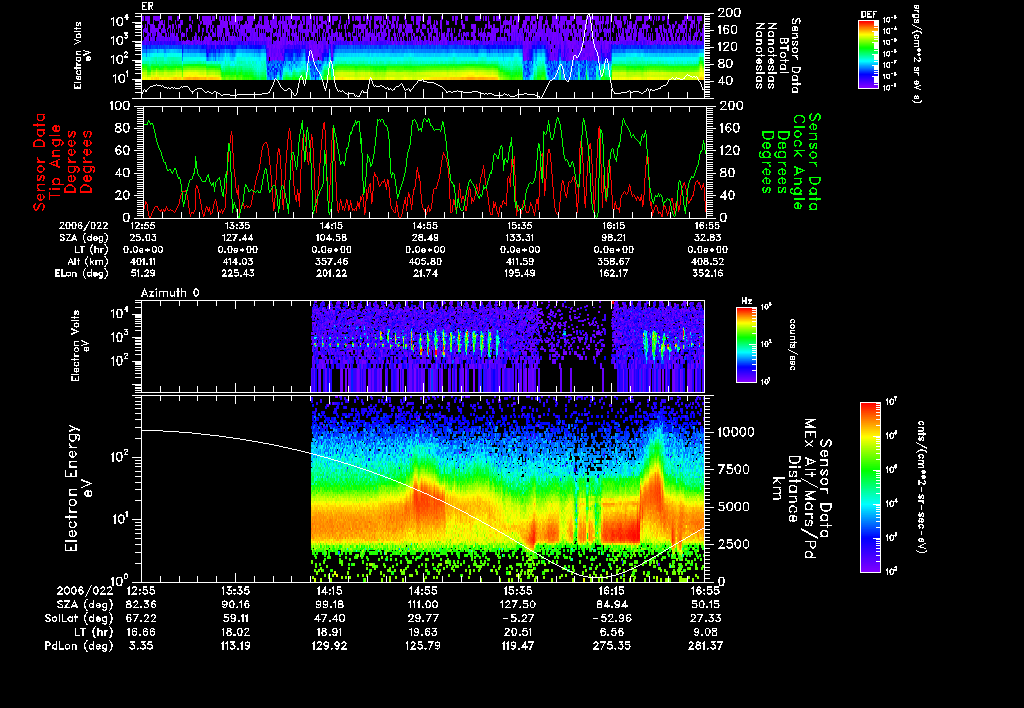The width and height of the screenshot is (1024, 708).
Task: Click the 7500 km distance tick label
Action: (736, 469)
